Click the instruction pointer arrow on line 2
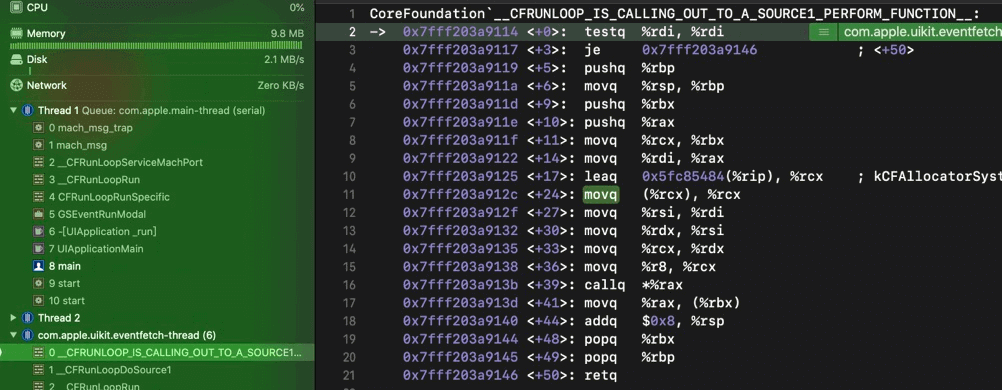This screenshot has width=1002, height=390. [377, 32]
